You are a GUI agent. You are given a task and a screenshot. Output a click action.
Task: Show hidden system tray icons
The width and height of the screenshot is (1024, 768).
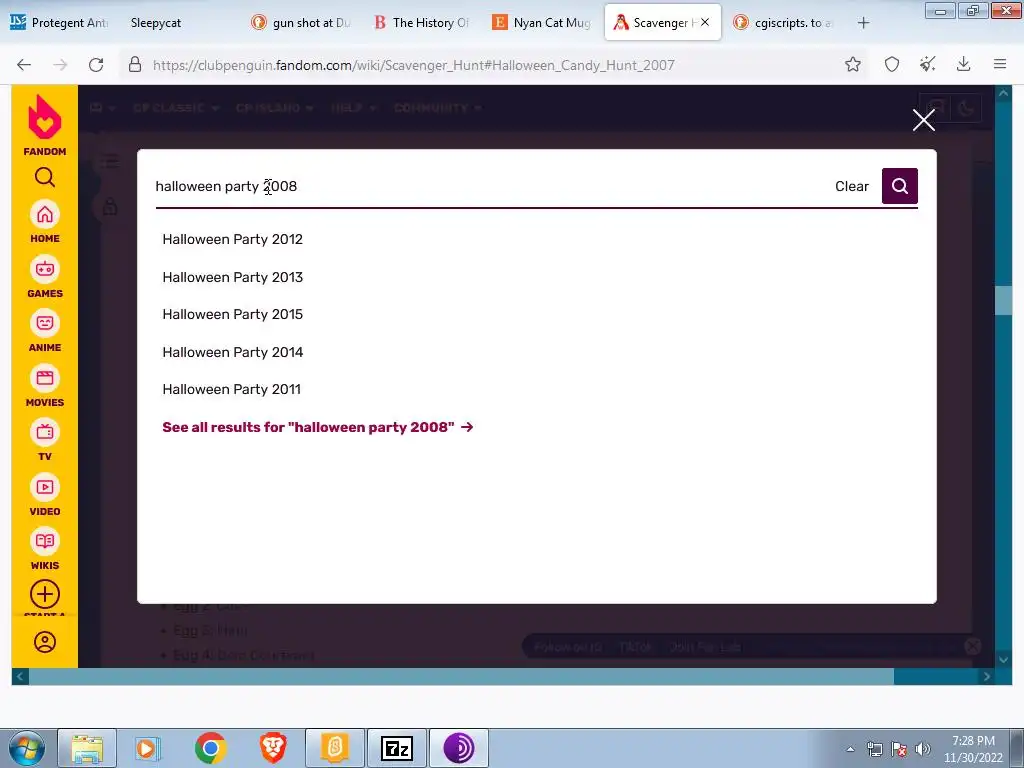pyautogui.click(x=850, y=749)
